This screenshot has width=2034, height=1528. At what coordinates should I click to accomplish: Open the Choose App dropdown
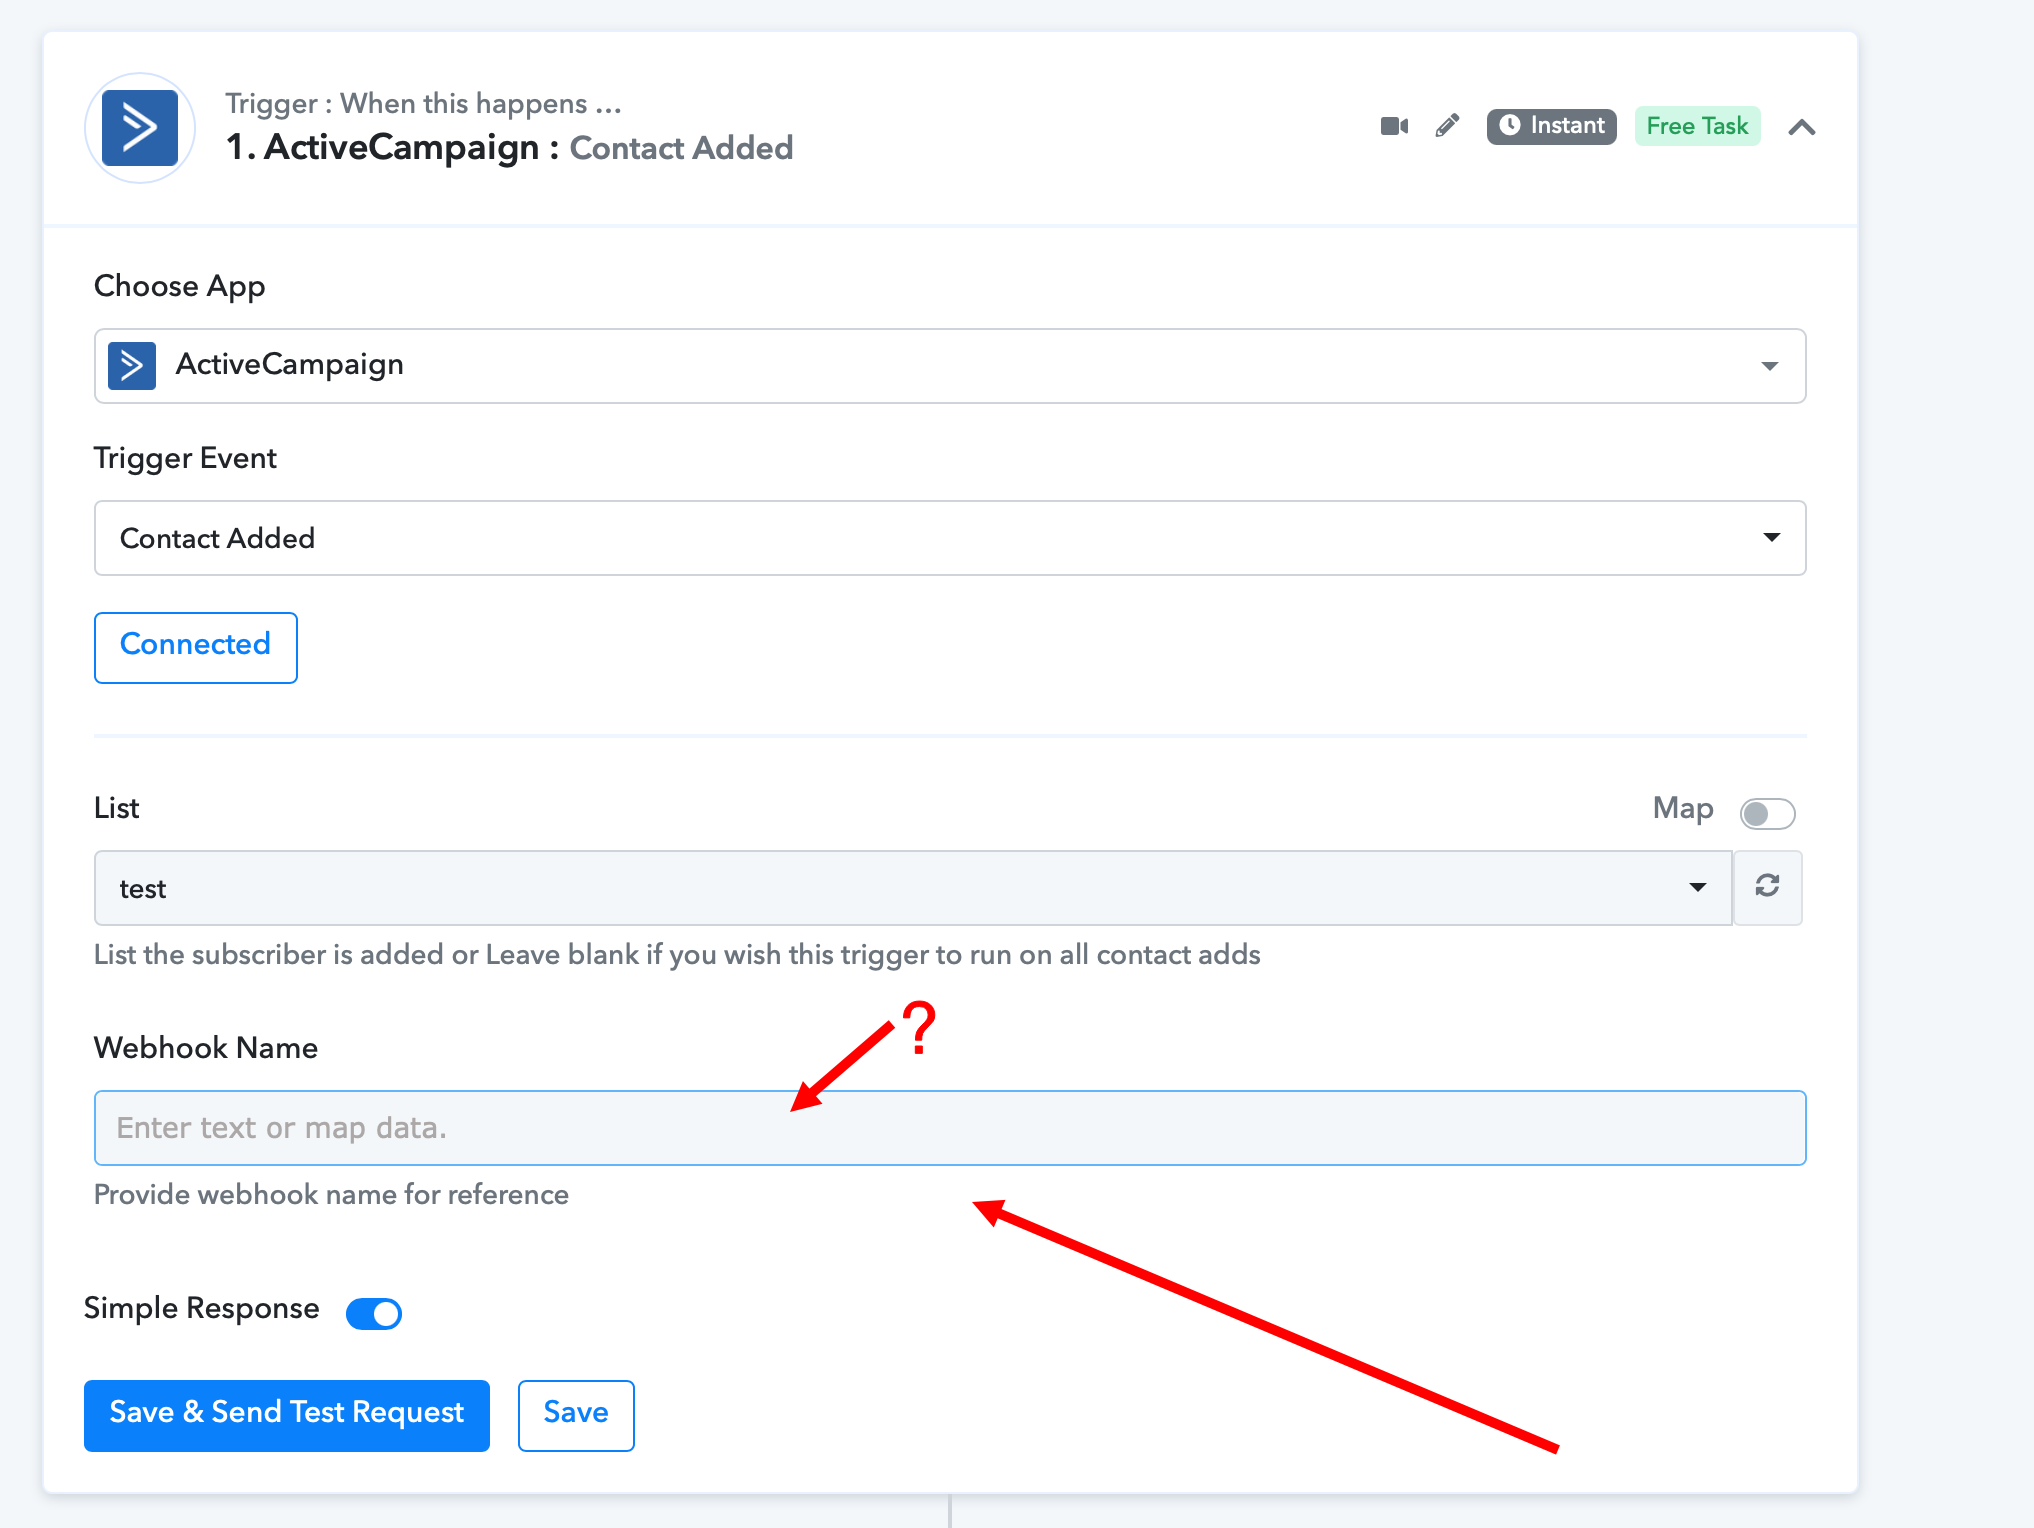point(949,366)
